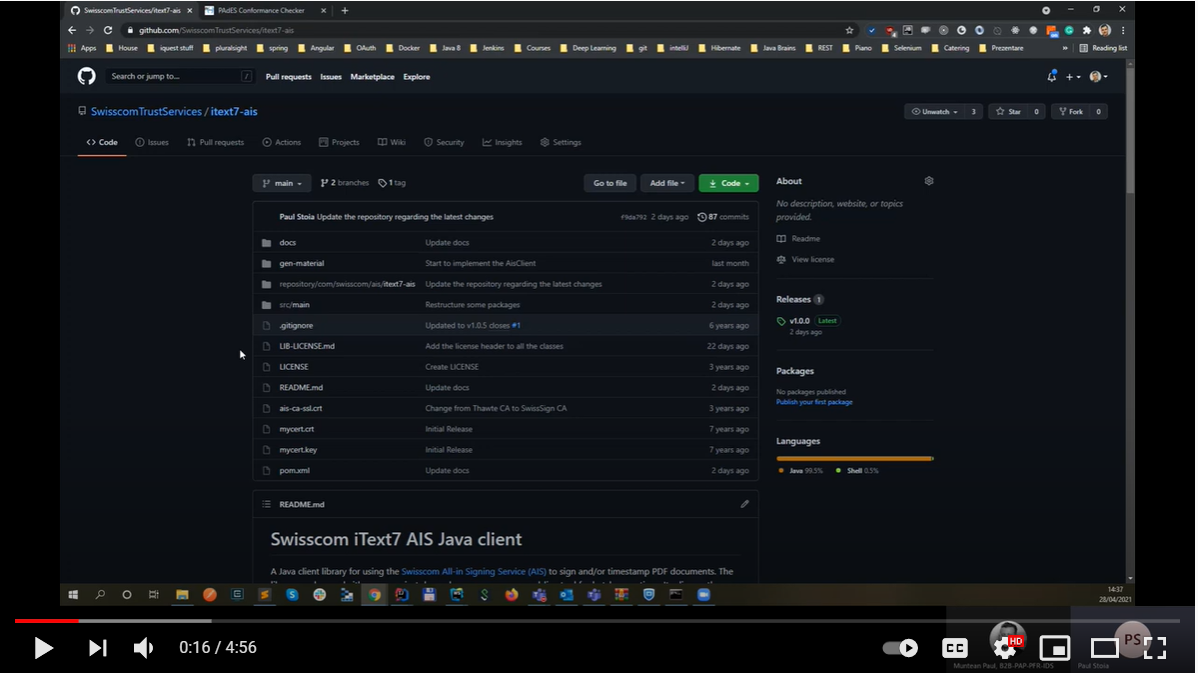Open the user avatar menu
Viewport: 1198px width, 673px height.
click(1099, 76)
